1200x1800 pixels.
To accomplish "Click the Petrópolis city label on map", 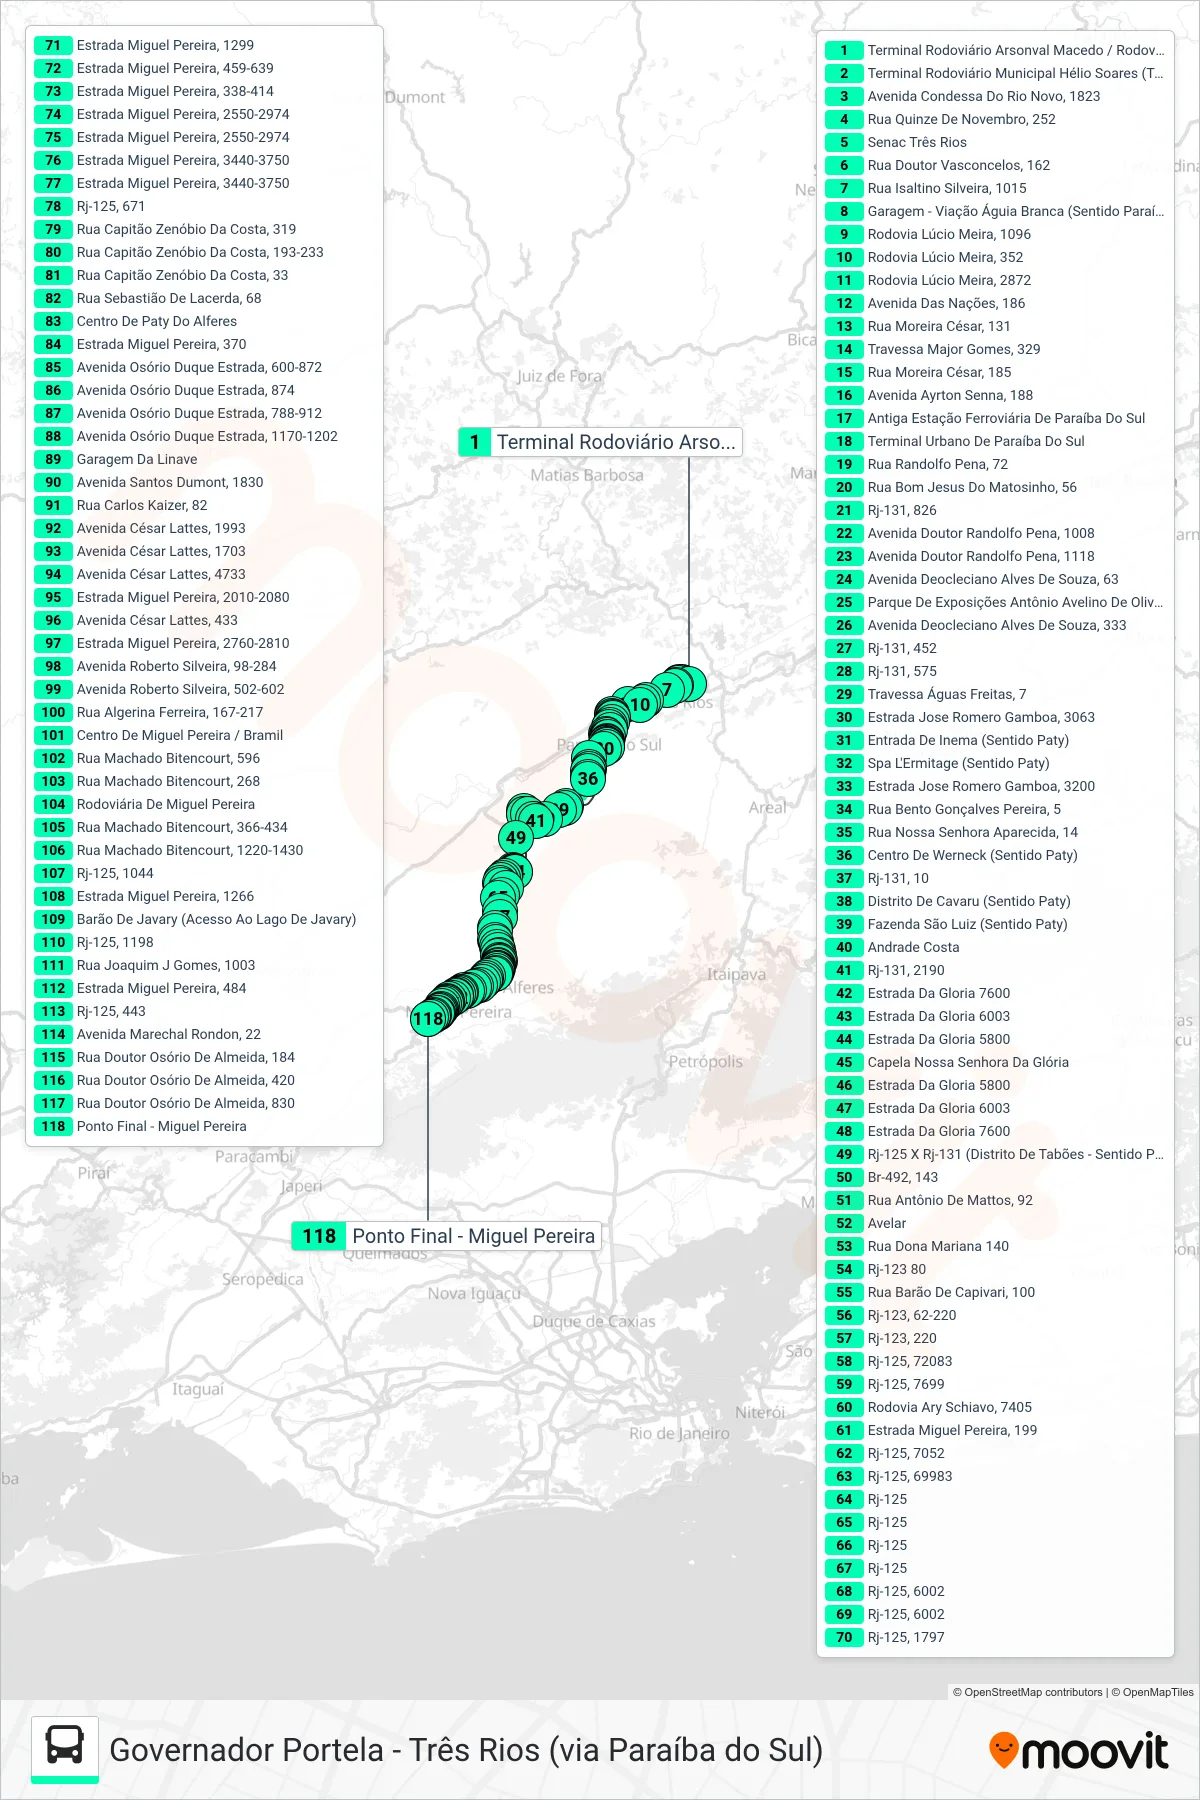I will (x=706, y=1061).
